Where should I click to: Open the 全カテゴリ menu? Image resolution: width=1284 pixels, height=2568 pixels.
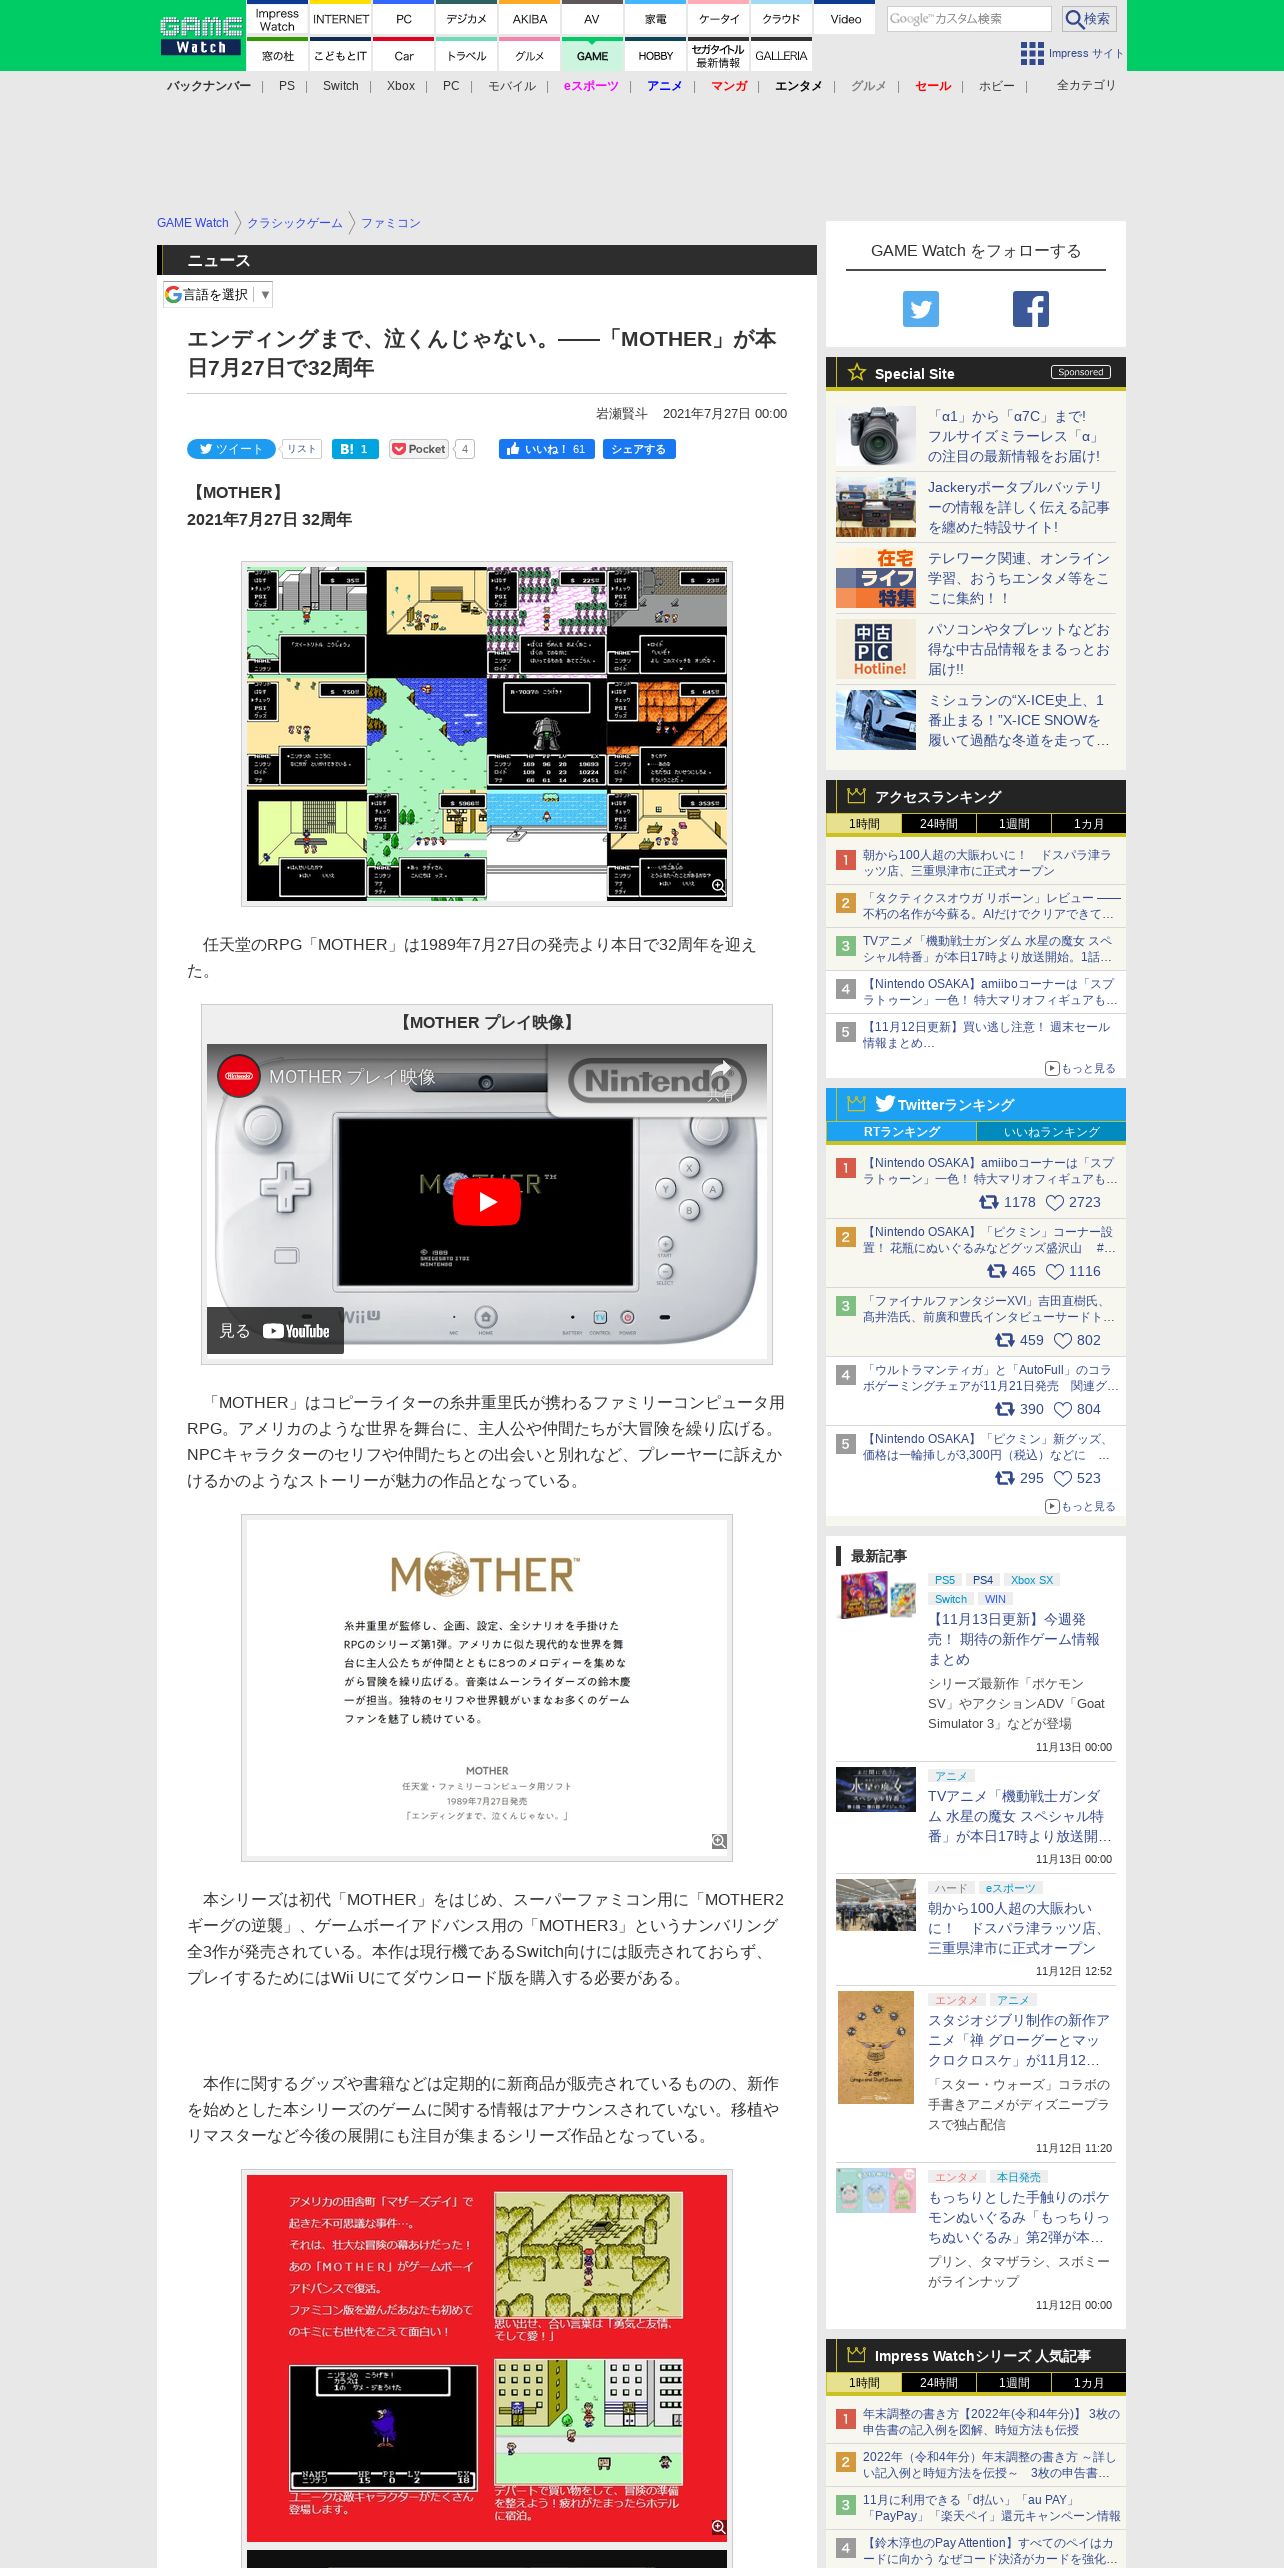1086,86
